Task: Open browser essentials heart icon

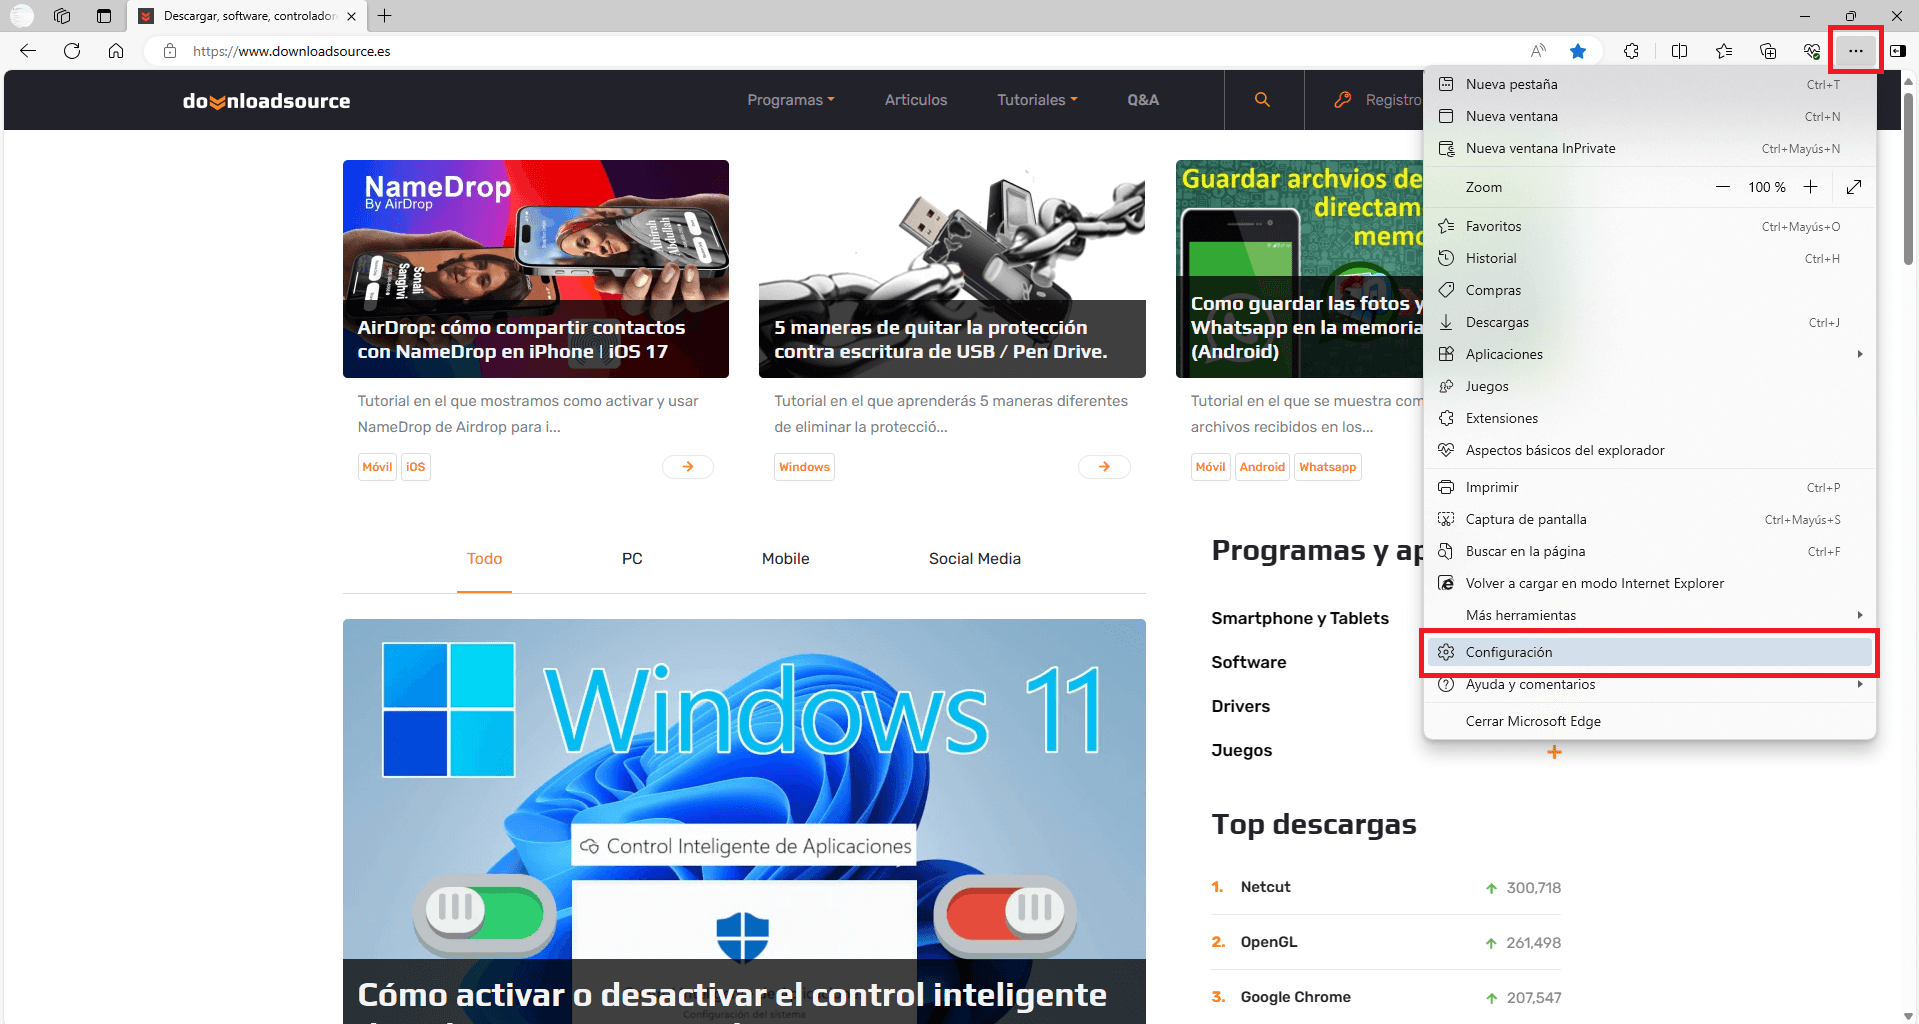Action: (x=1812, y=51)
